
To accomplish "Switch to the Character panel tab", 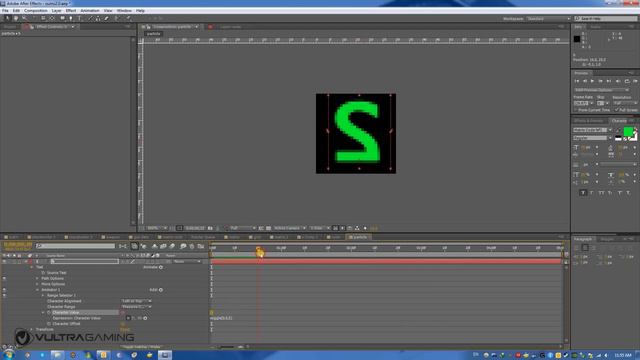I will 619,121.
